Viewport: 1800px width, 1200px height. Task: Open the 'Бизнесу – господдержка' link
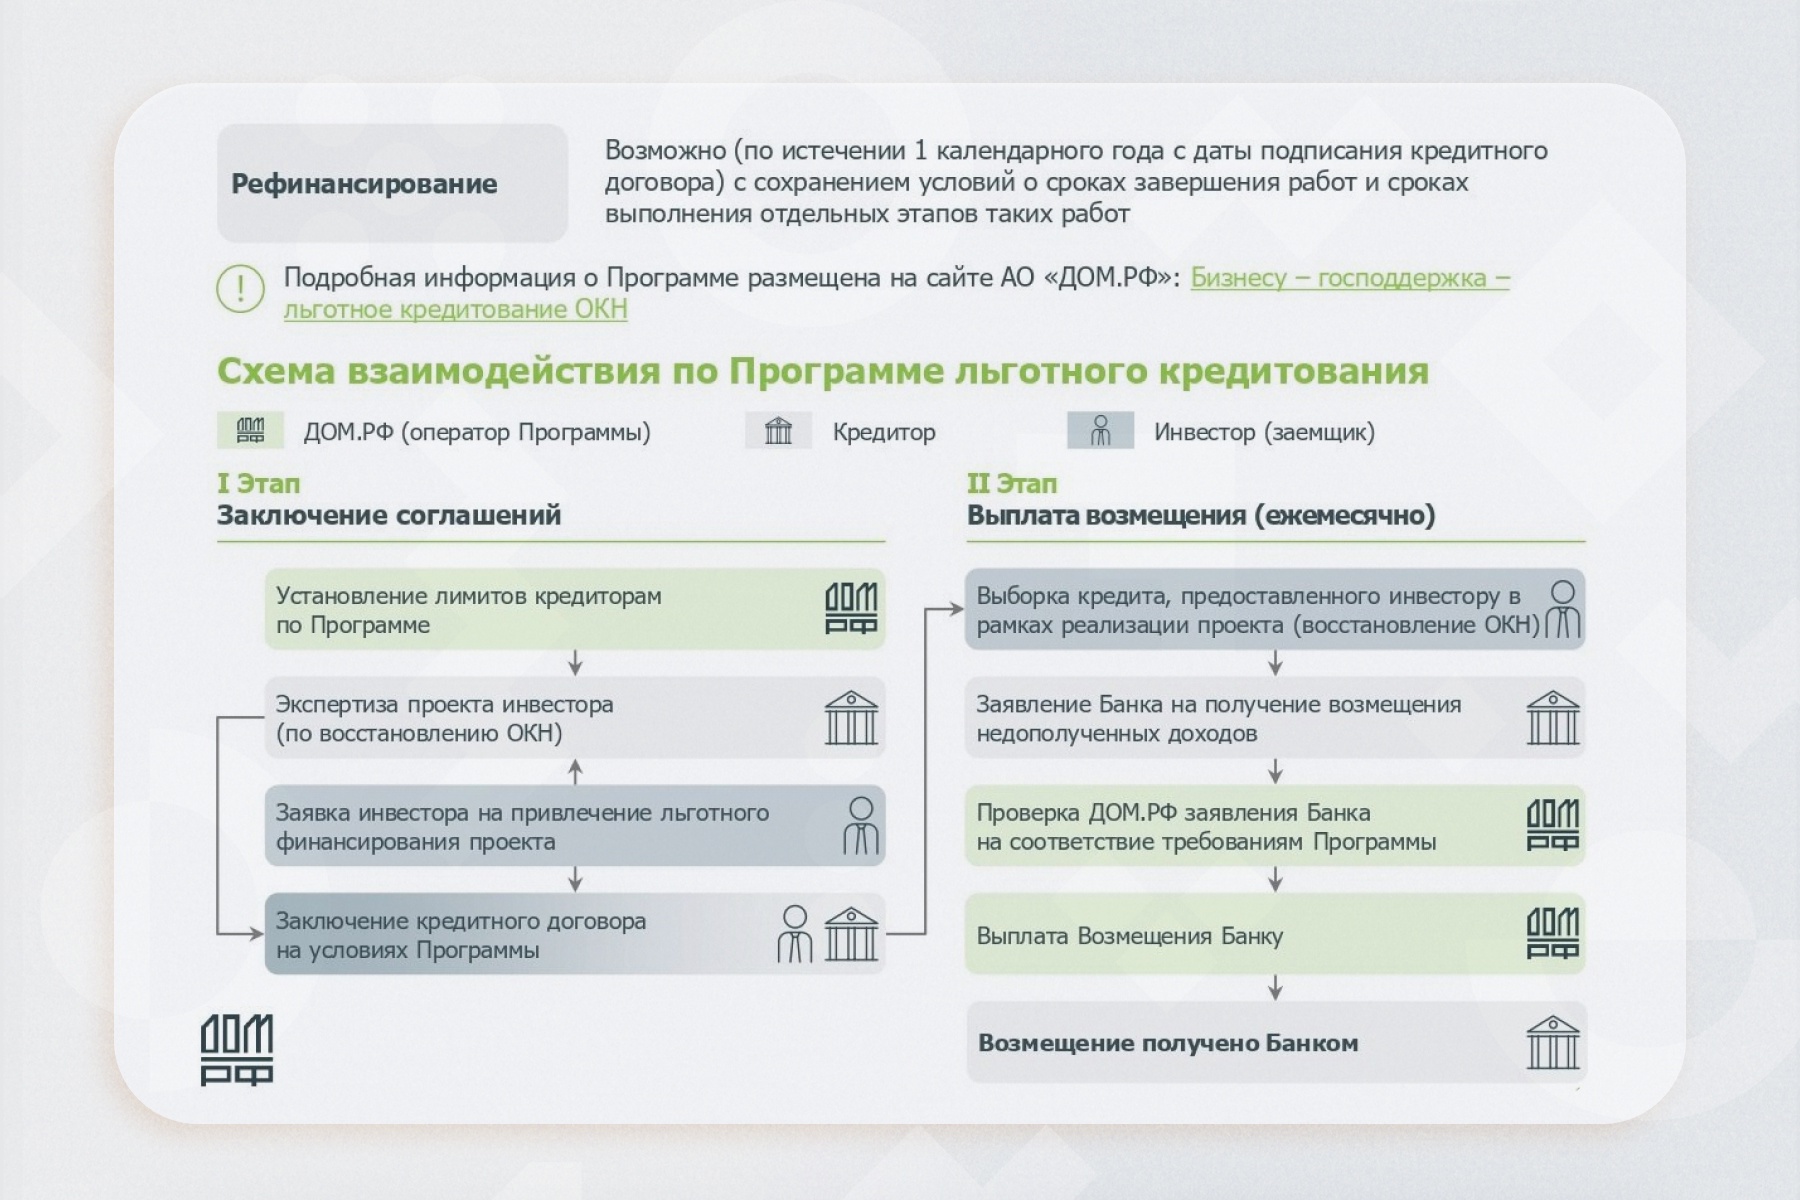(1349, 278)
